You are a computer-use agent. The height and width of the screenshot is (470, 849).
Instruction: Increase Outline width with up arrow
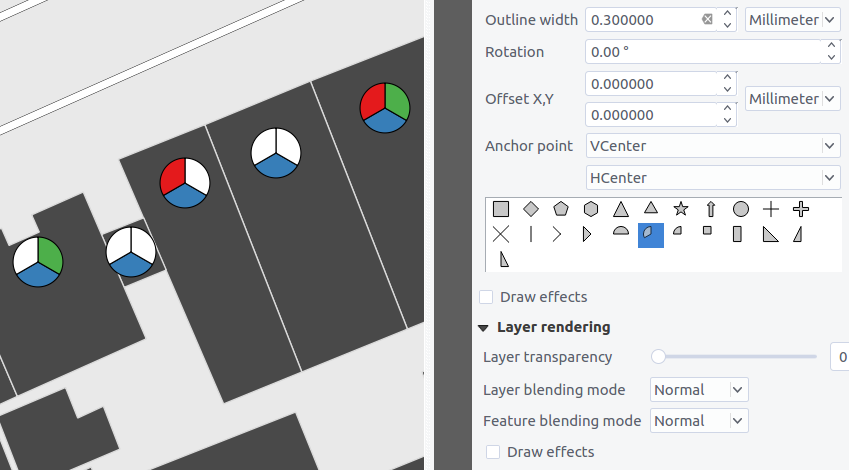click(728, 14)
